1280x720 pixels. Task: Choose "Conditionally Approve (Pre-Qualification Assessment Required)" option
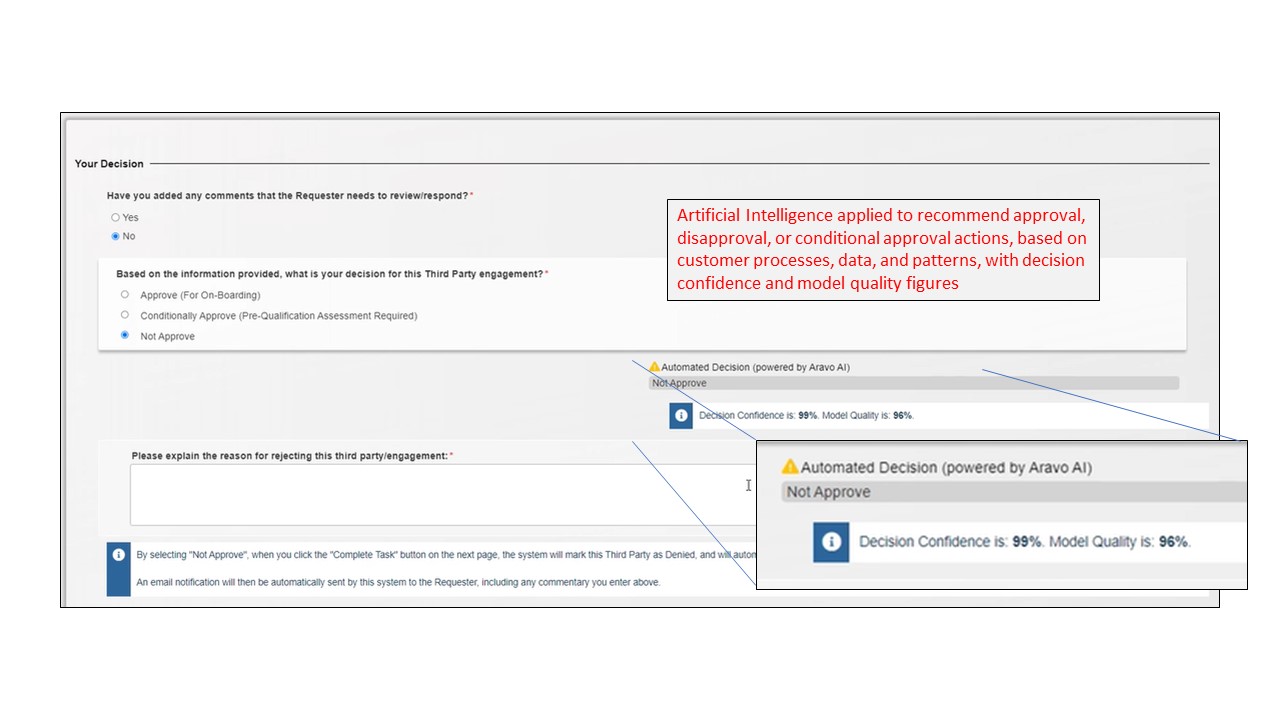click(x=125, y=315)
